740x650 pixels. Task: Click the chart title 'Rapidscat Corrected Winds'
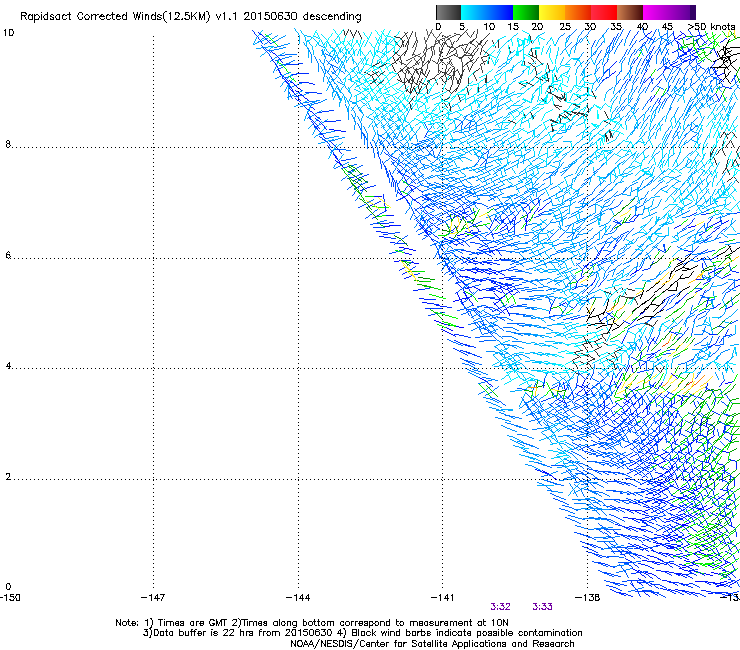tap(91, 17)
